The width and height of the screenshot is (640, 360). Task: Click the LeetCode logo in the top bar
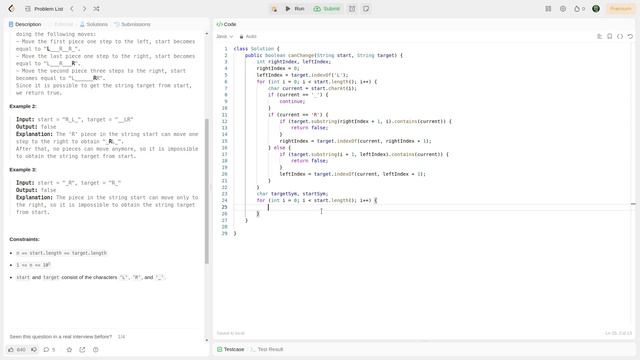pos(11,9)
